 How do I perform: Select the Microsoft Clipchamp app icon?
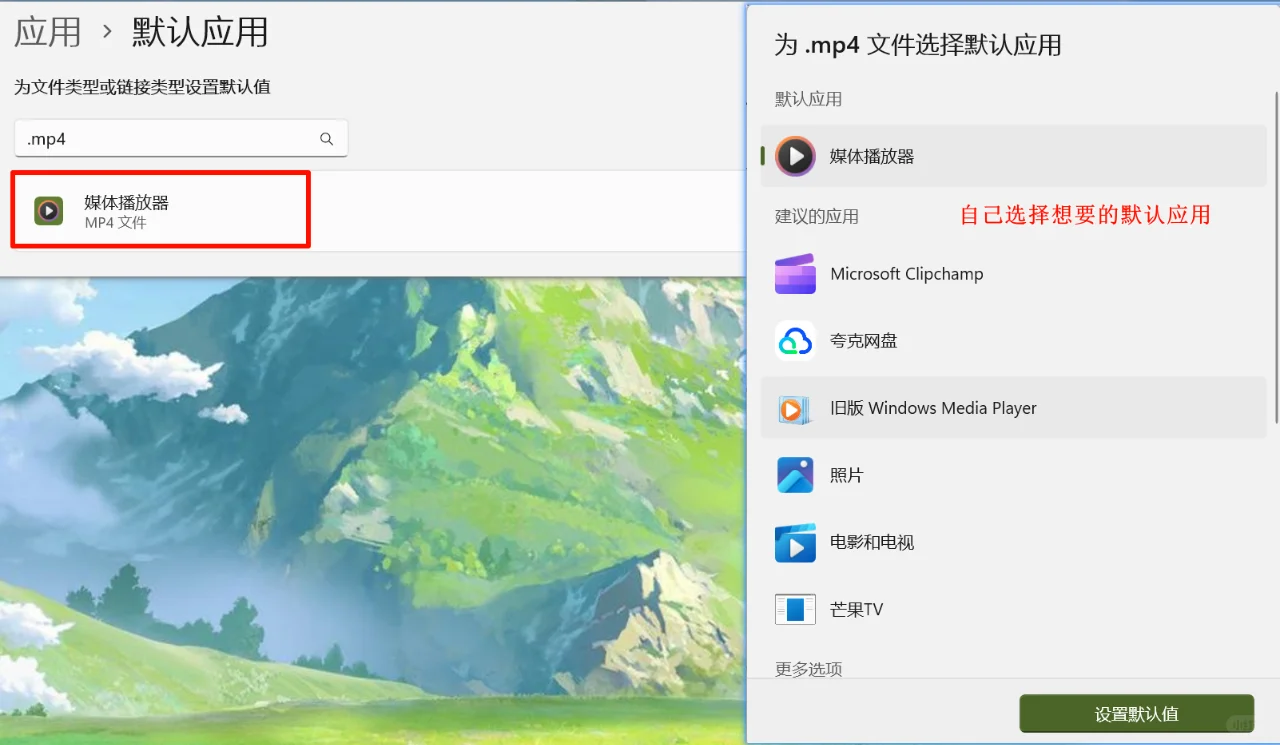[795, 273]
